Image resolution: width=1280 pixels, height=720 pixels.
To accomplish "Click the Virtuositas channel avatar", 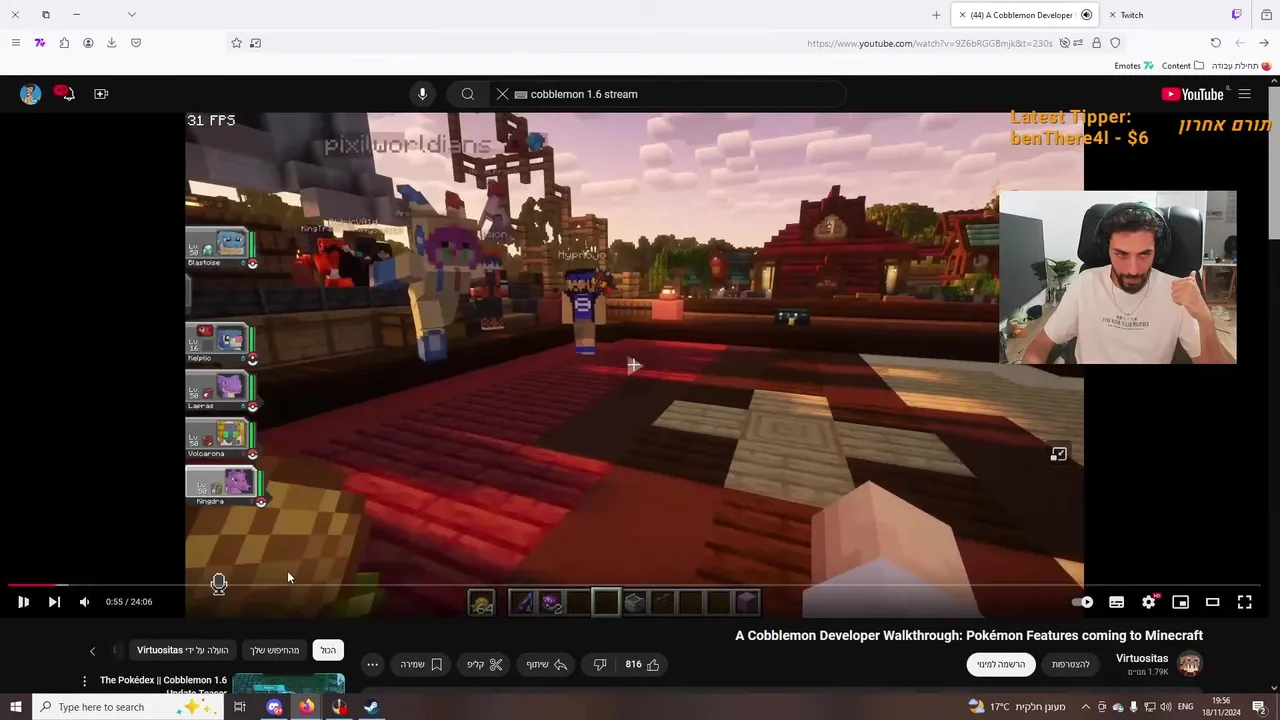I will [x=1189, y=663].
